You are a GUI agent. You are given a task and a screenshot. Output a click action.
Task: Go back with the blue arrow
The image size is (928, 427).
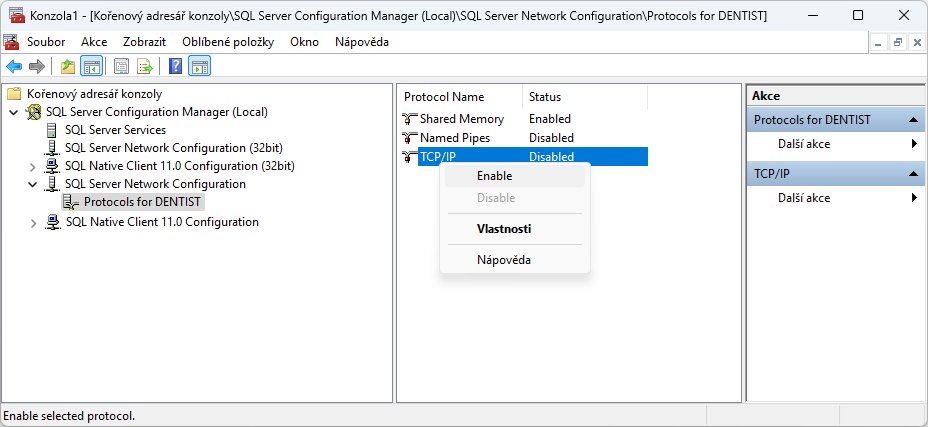click(14, 66)
